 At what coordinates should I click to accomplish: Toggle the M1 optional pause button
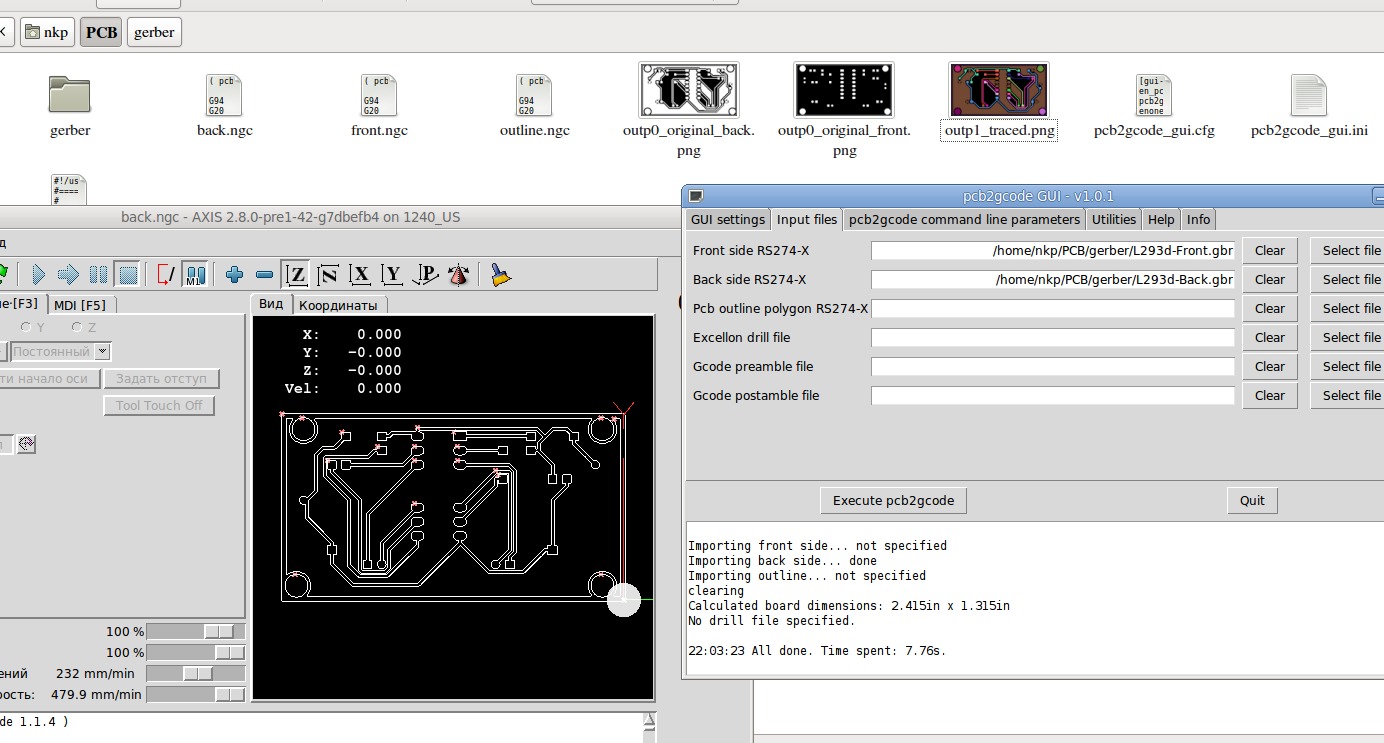(195, 274)
